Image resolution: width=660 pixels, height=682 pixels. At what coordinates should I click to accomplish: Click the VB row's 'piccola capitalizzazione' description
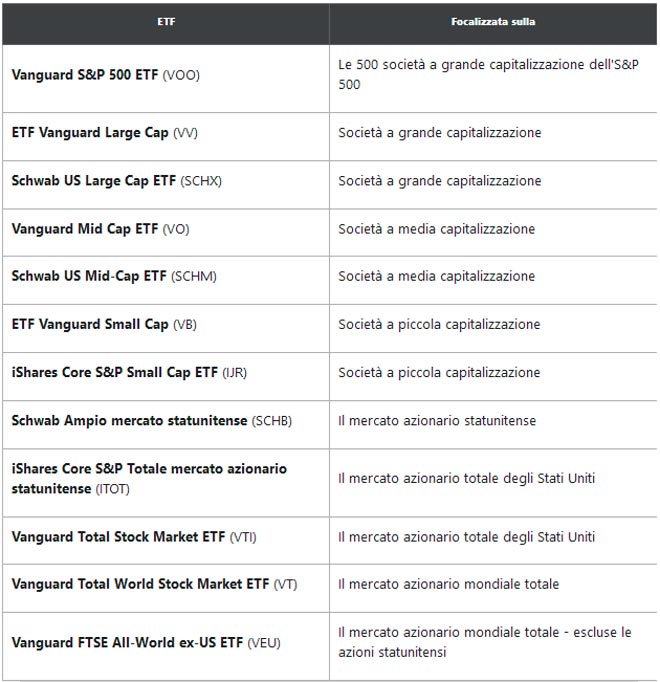click(x=439, y=324)
